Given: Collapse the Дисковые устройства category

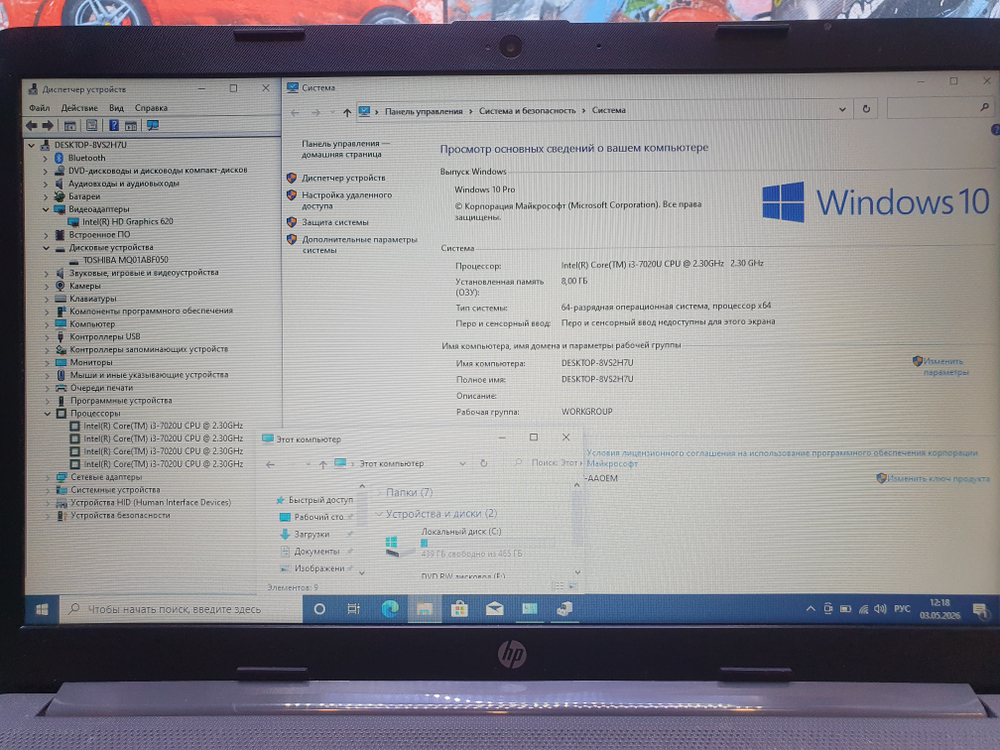Looking at the screenshot, I should click(46, 247).
